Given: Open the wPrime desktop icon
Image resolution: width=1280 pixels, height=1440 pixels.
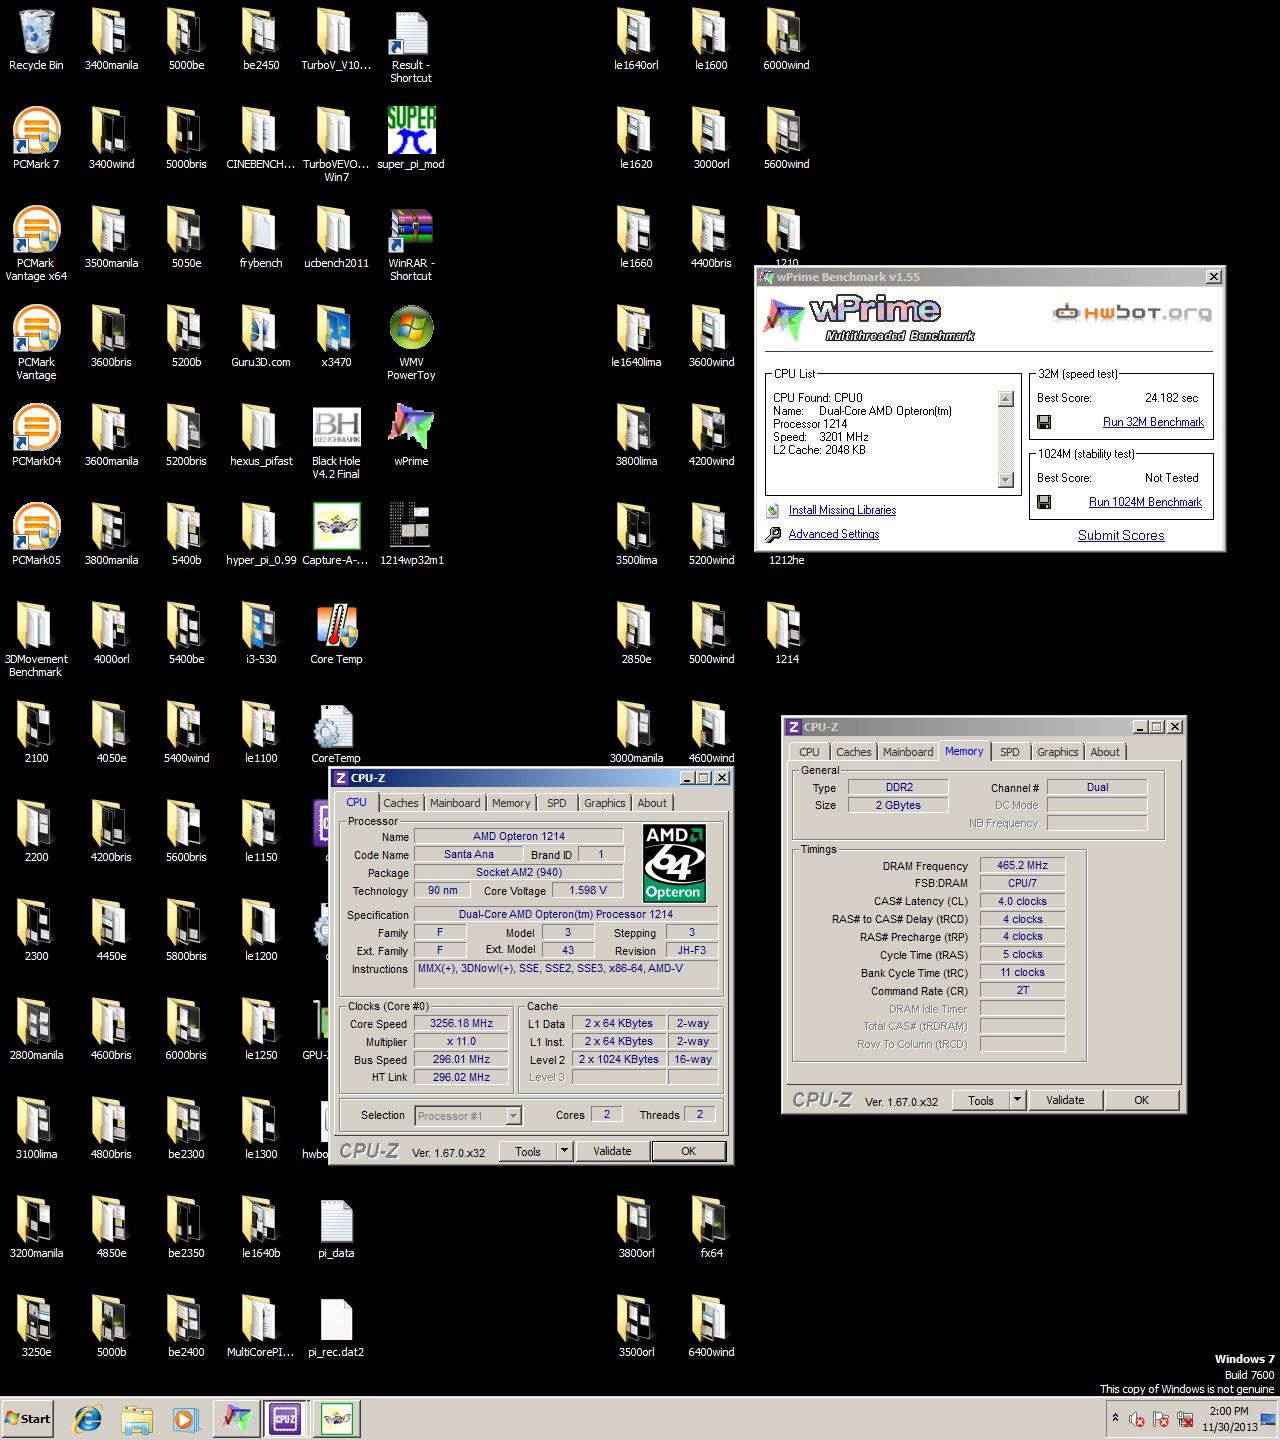Looking at the screenshot, I should coord(411,436).
